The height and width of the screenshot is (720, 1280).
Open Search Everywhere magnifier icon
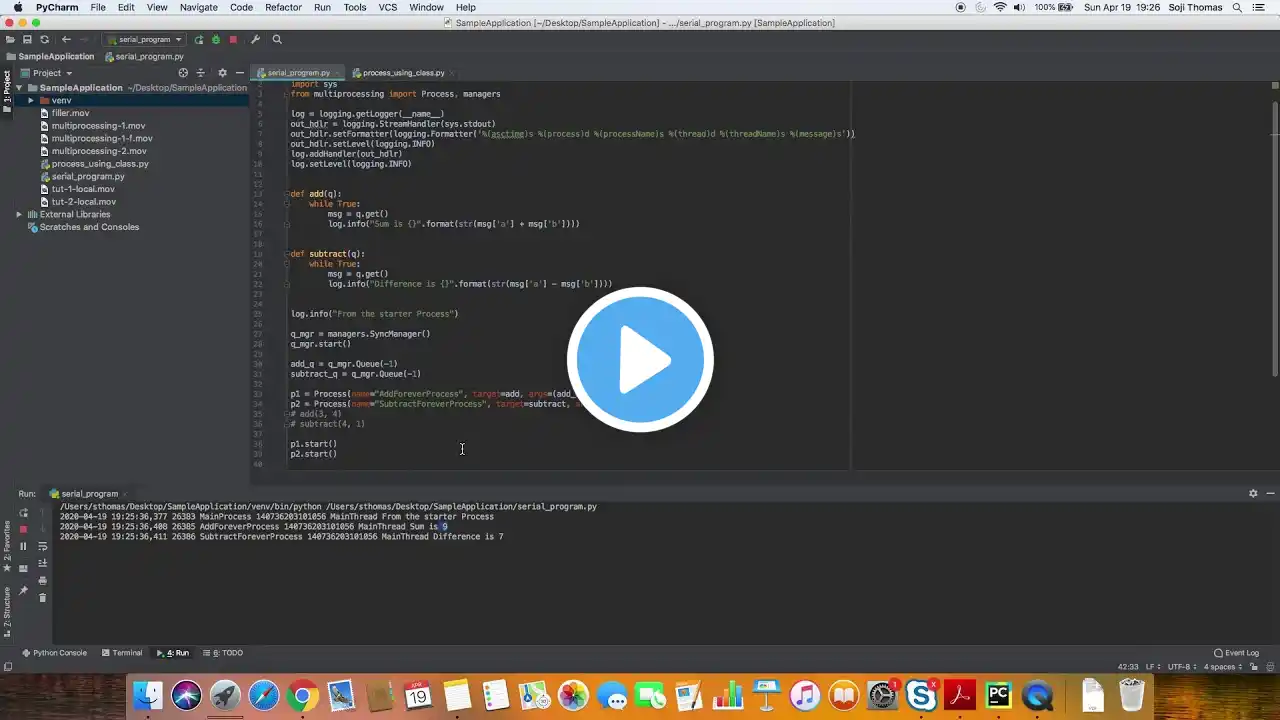click(277, 40)
